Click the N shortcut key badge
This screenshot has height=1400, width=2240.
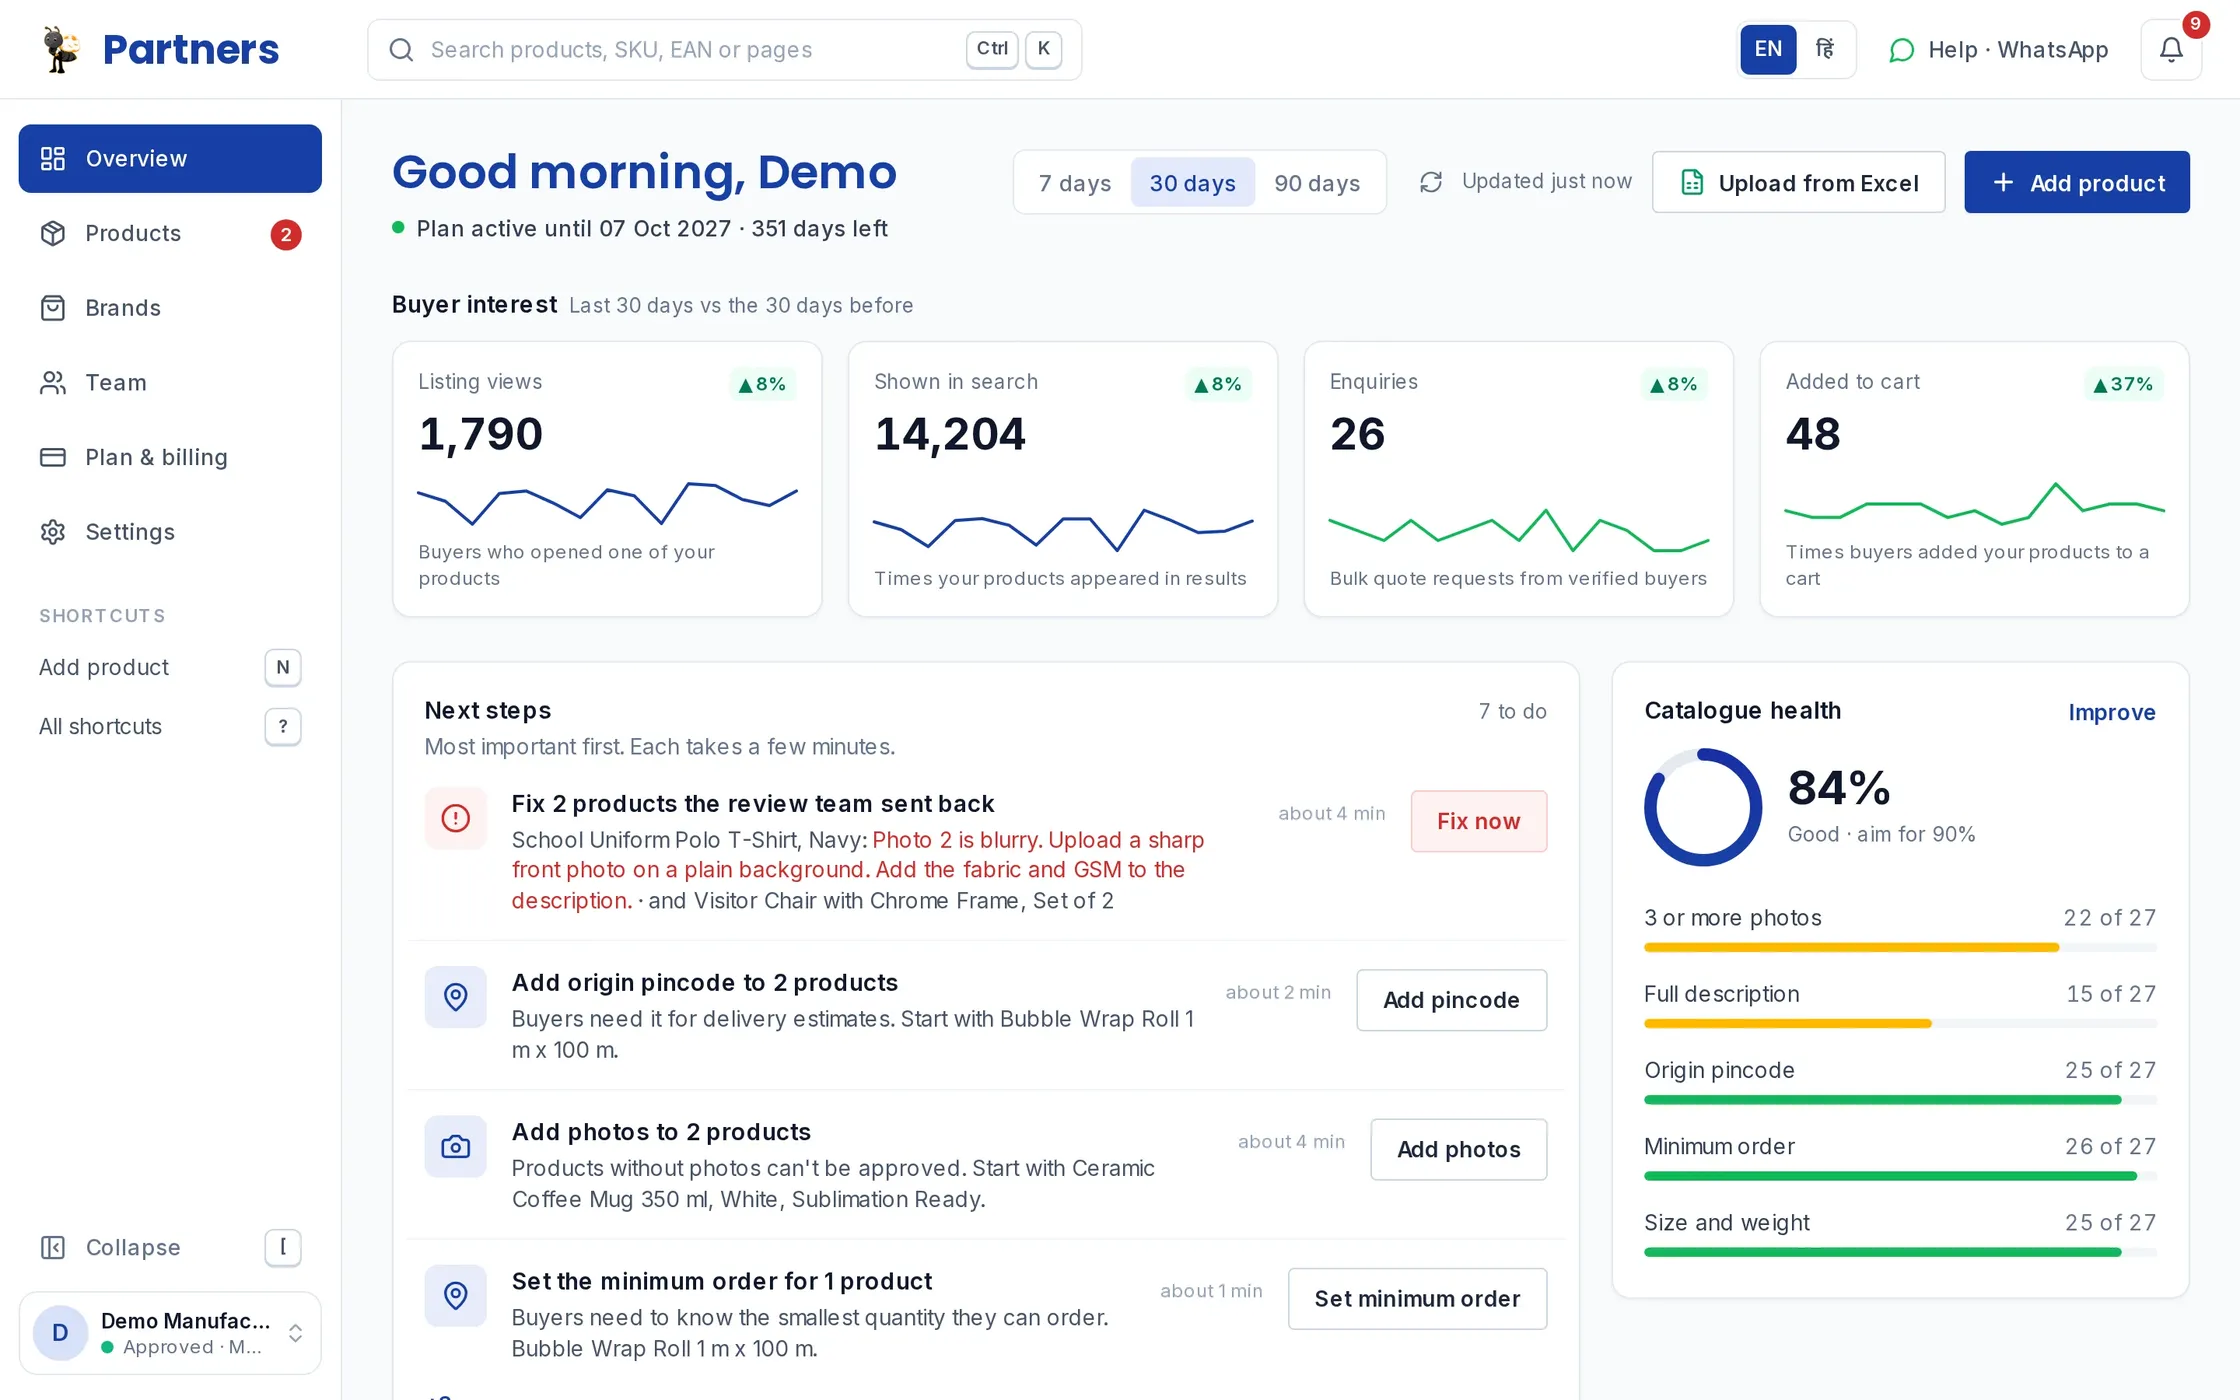[x=283, y=667]
